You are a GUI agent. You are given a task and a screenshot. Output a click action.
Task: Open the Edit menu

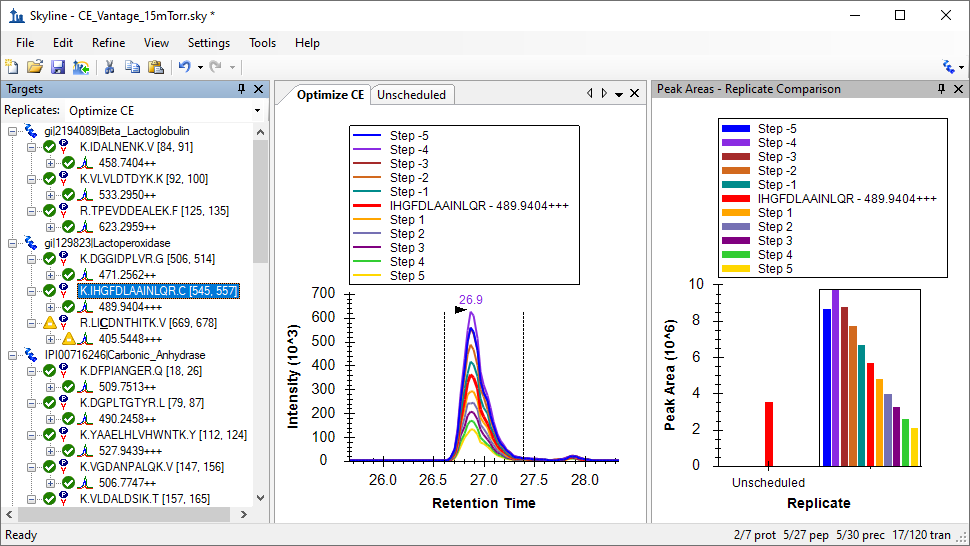tap(62, 43)
